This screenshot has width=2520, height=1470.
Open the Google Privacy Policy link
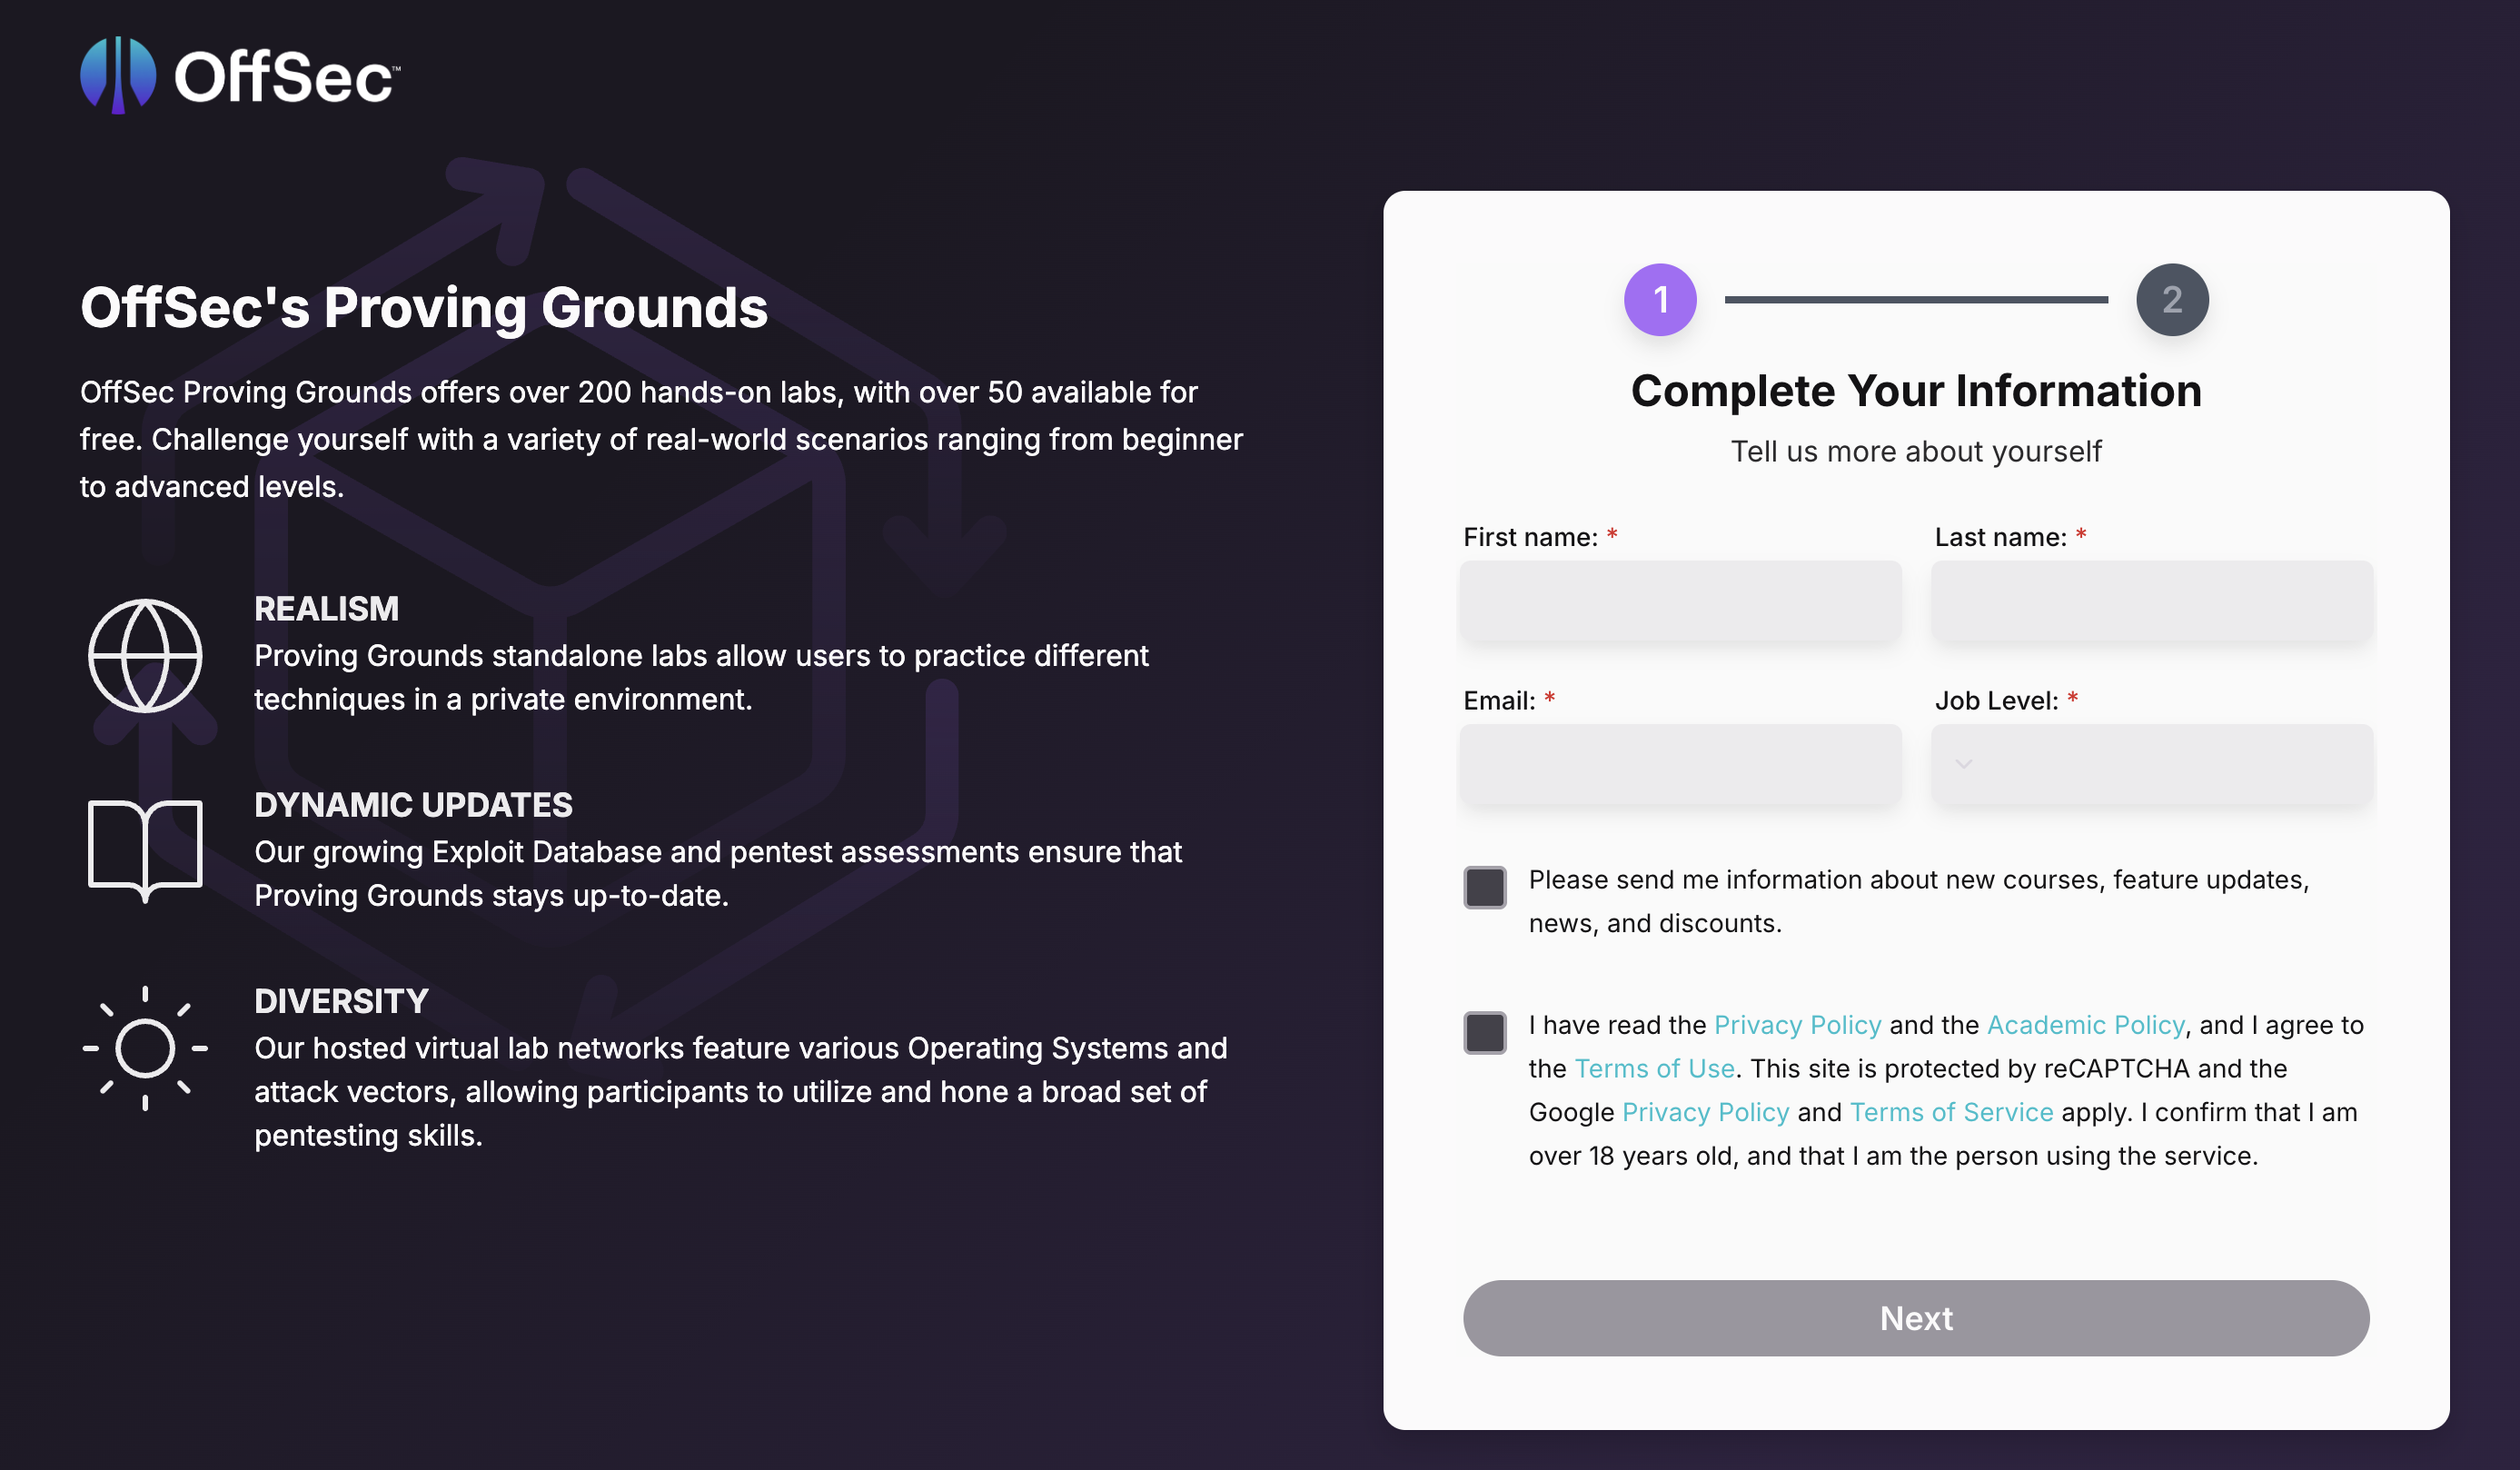(1705, 1112)
